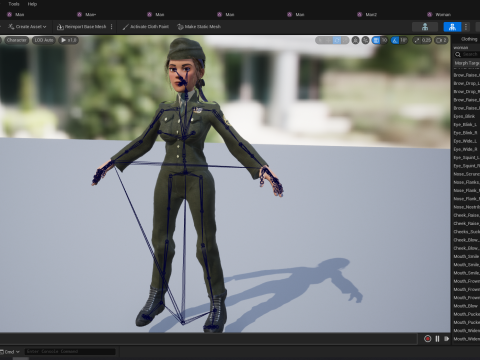Select the Eye_Squint_R morph target

click(x=466, y=166)
